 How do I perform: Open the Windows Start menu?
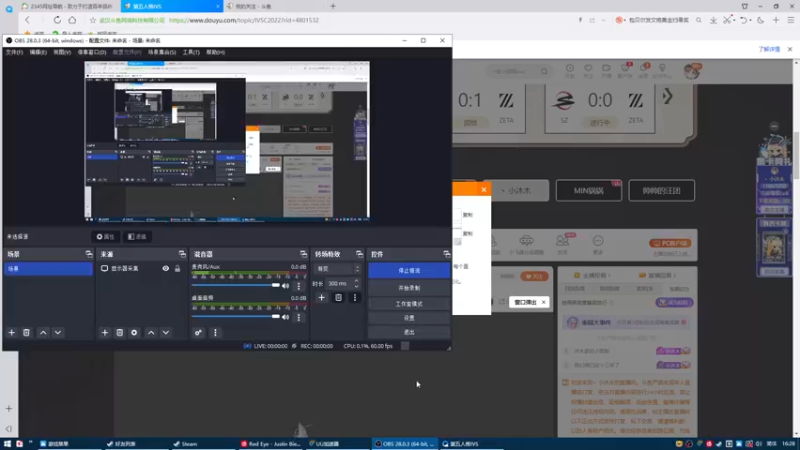click(7, 444)
